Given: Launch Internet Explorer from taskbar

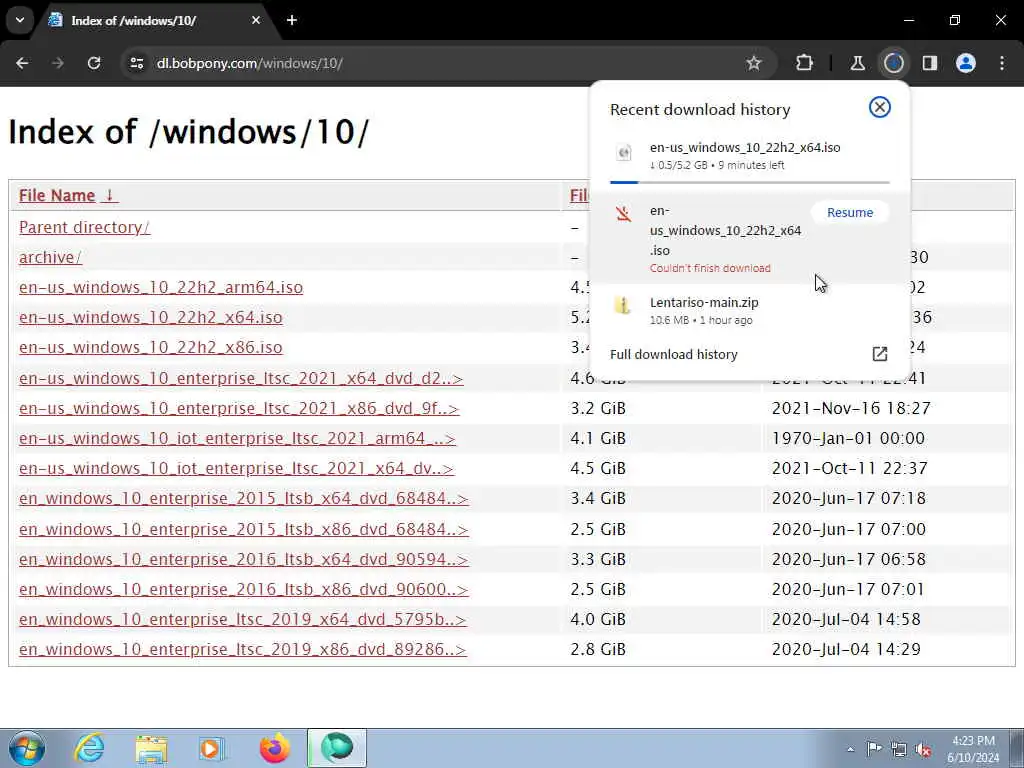Looking at the screenshot, I should click(89, 748).
